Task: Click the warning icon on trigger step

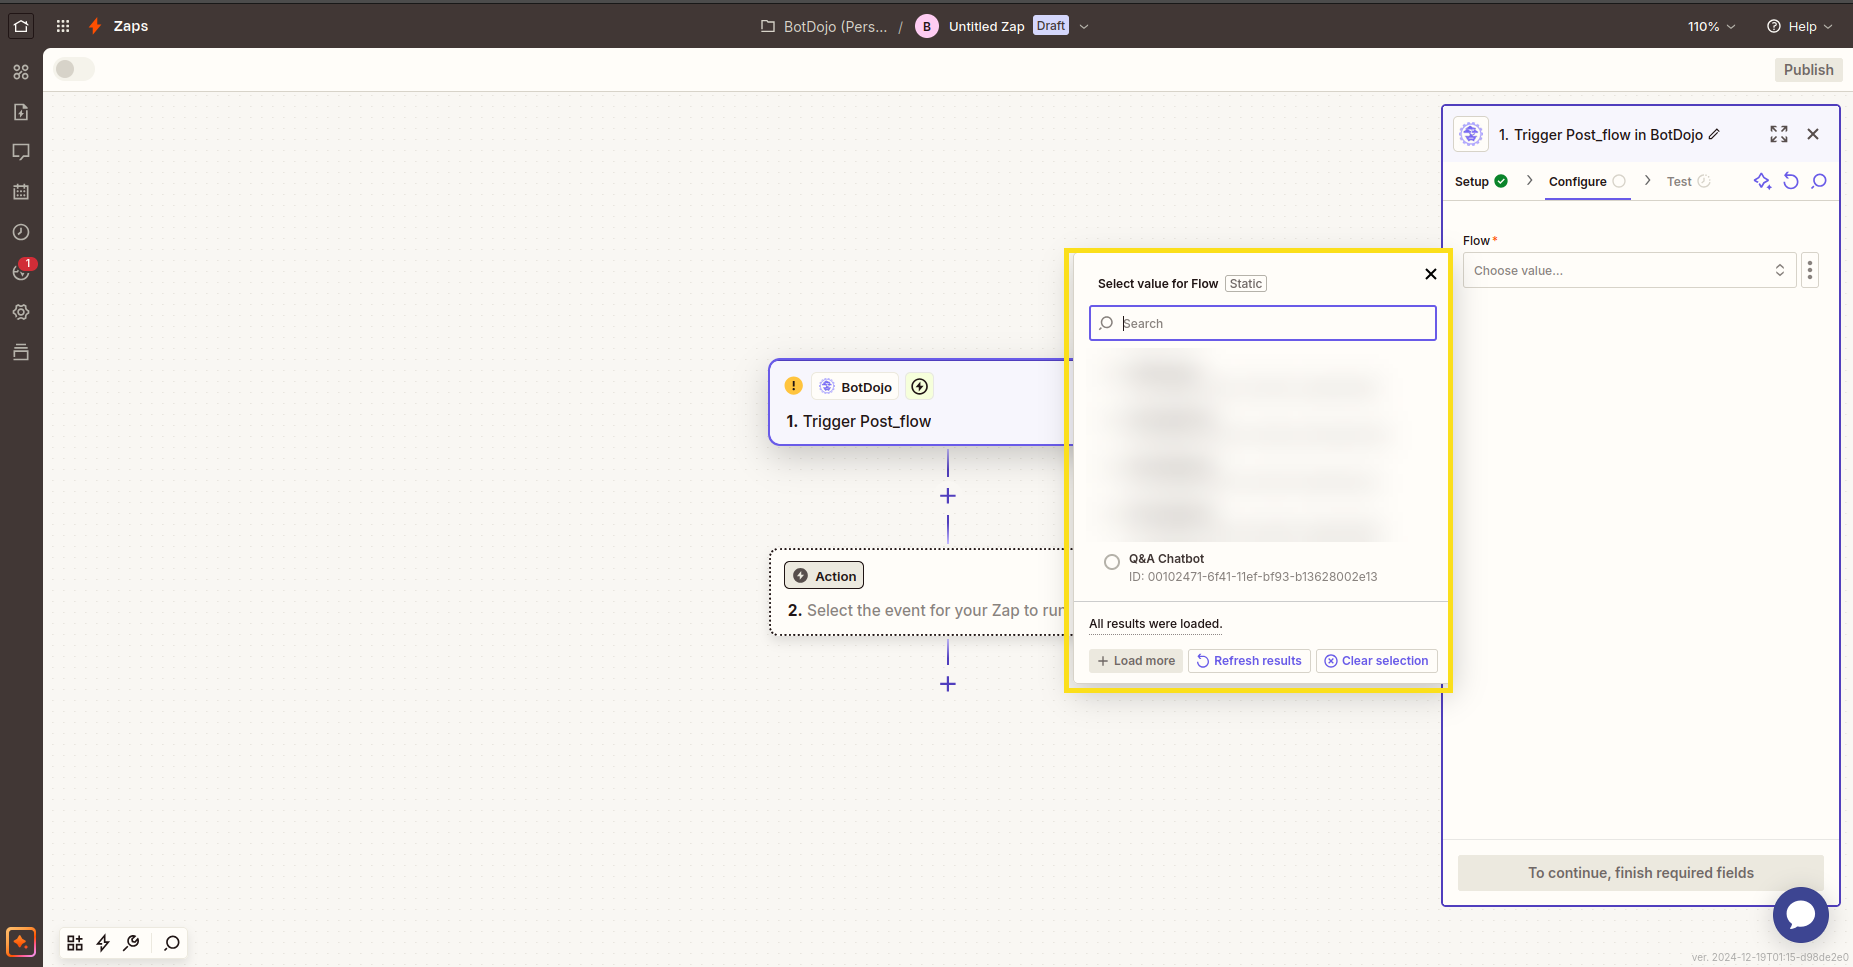Action: tap(794, 386)
